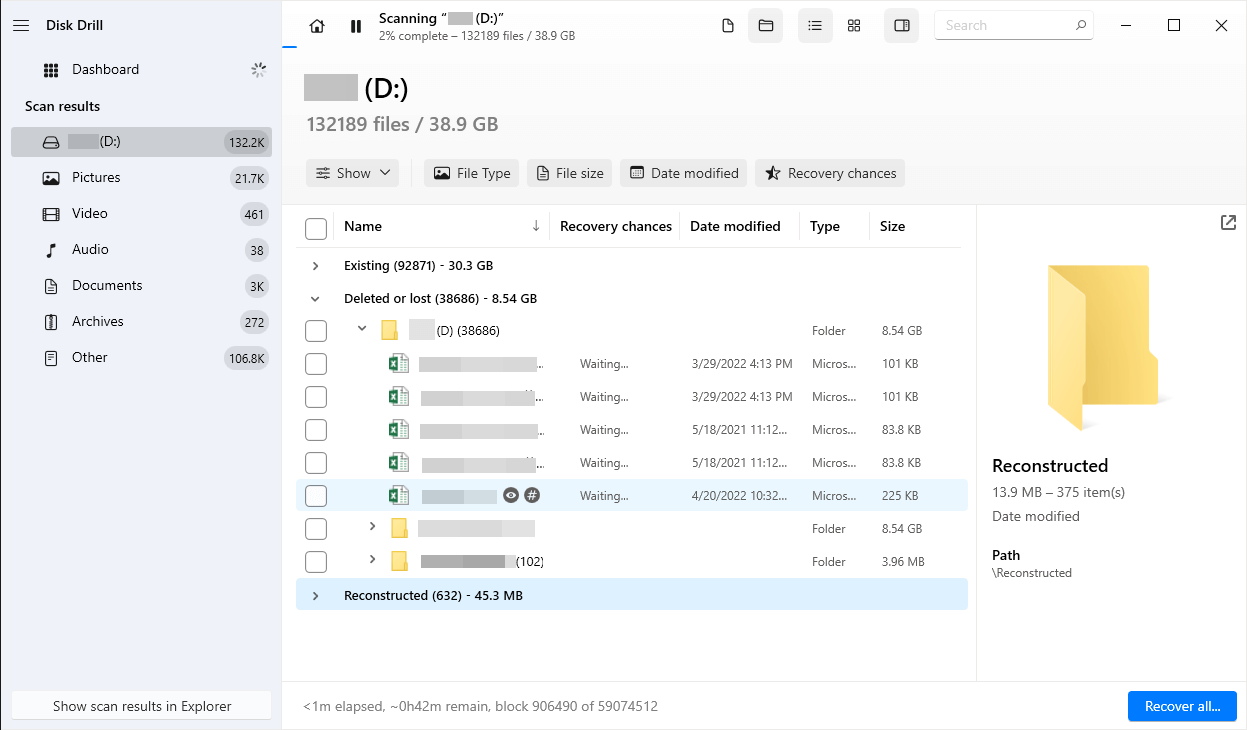
Task: Tick the select-all checkbox in header
Action: 316,229
